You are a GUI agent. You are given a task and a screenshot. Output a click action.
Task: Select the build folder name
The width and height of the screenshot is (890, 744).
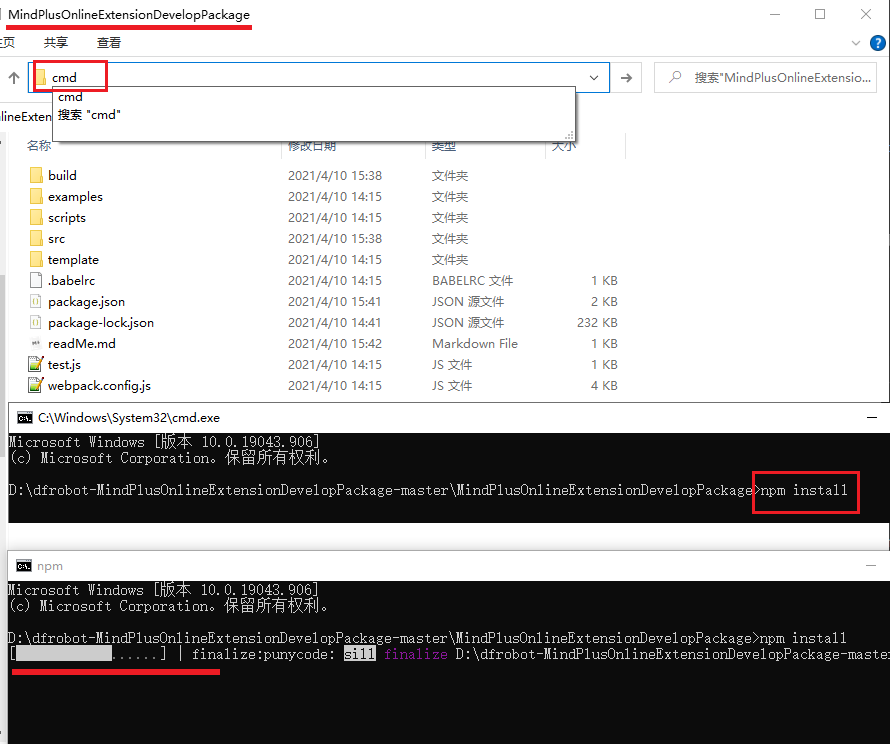point(62,175)
